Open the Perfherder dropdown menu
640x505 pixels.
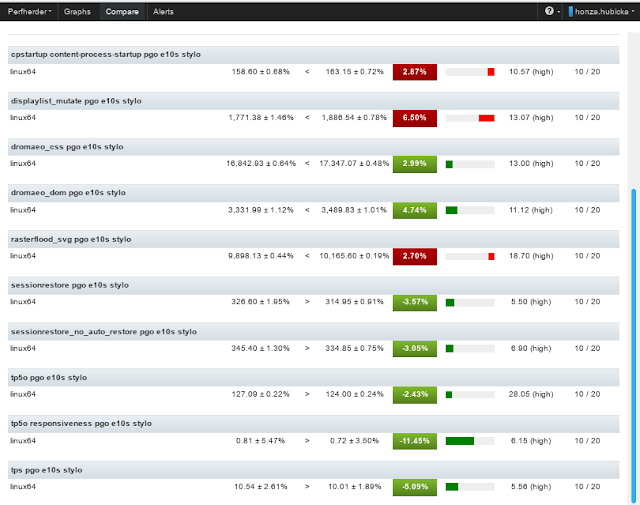tap(29, 11)
